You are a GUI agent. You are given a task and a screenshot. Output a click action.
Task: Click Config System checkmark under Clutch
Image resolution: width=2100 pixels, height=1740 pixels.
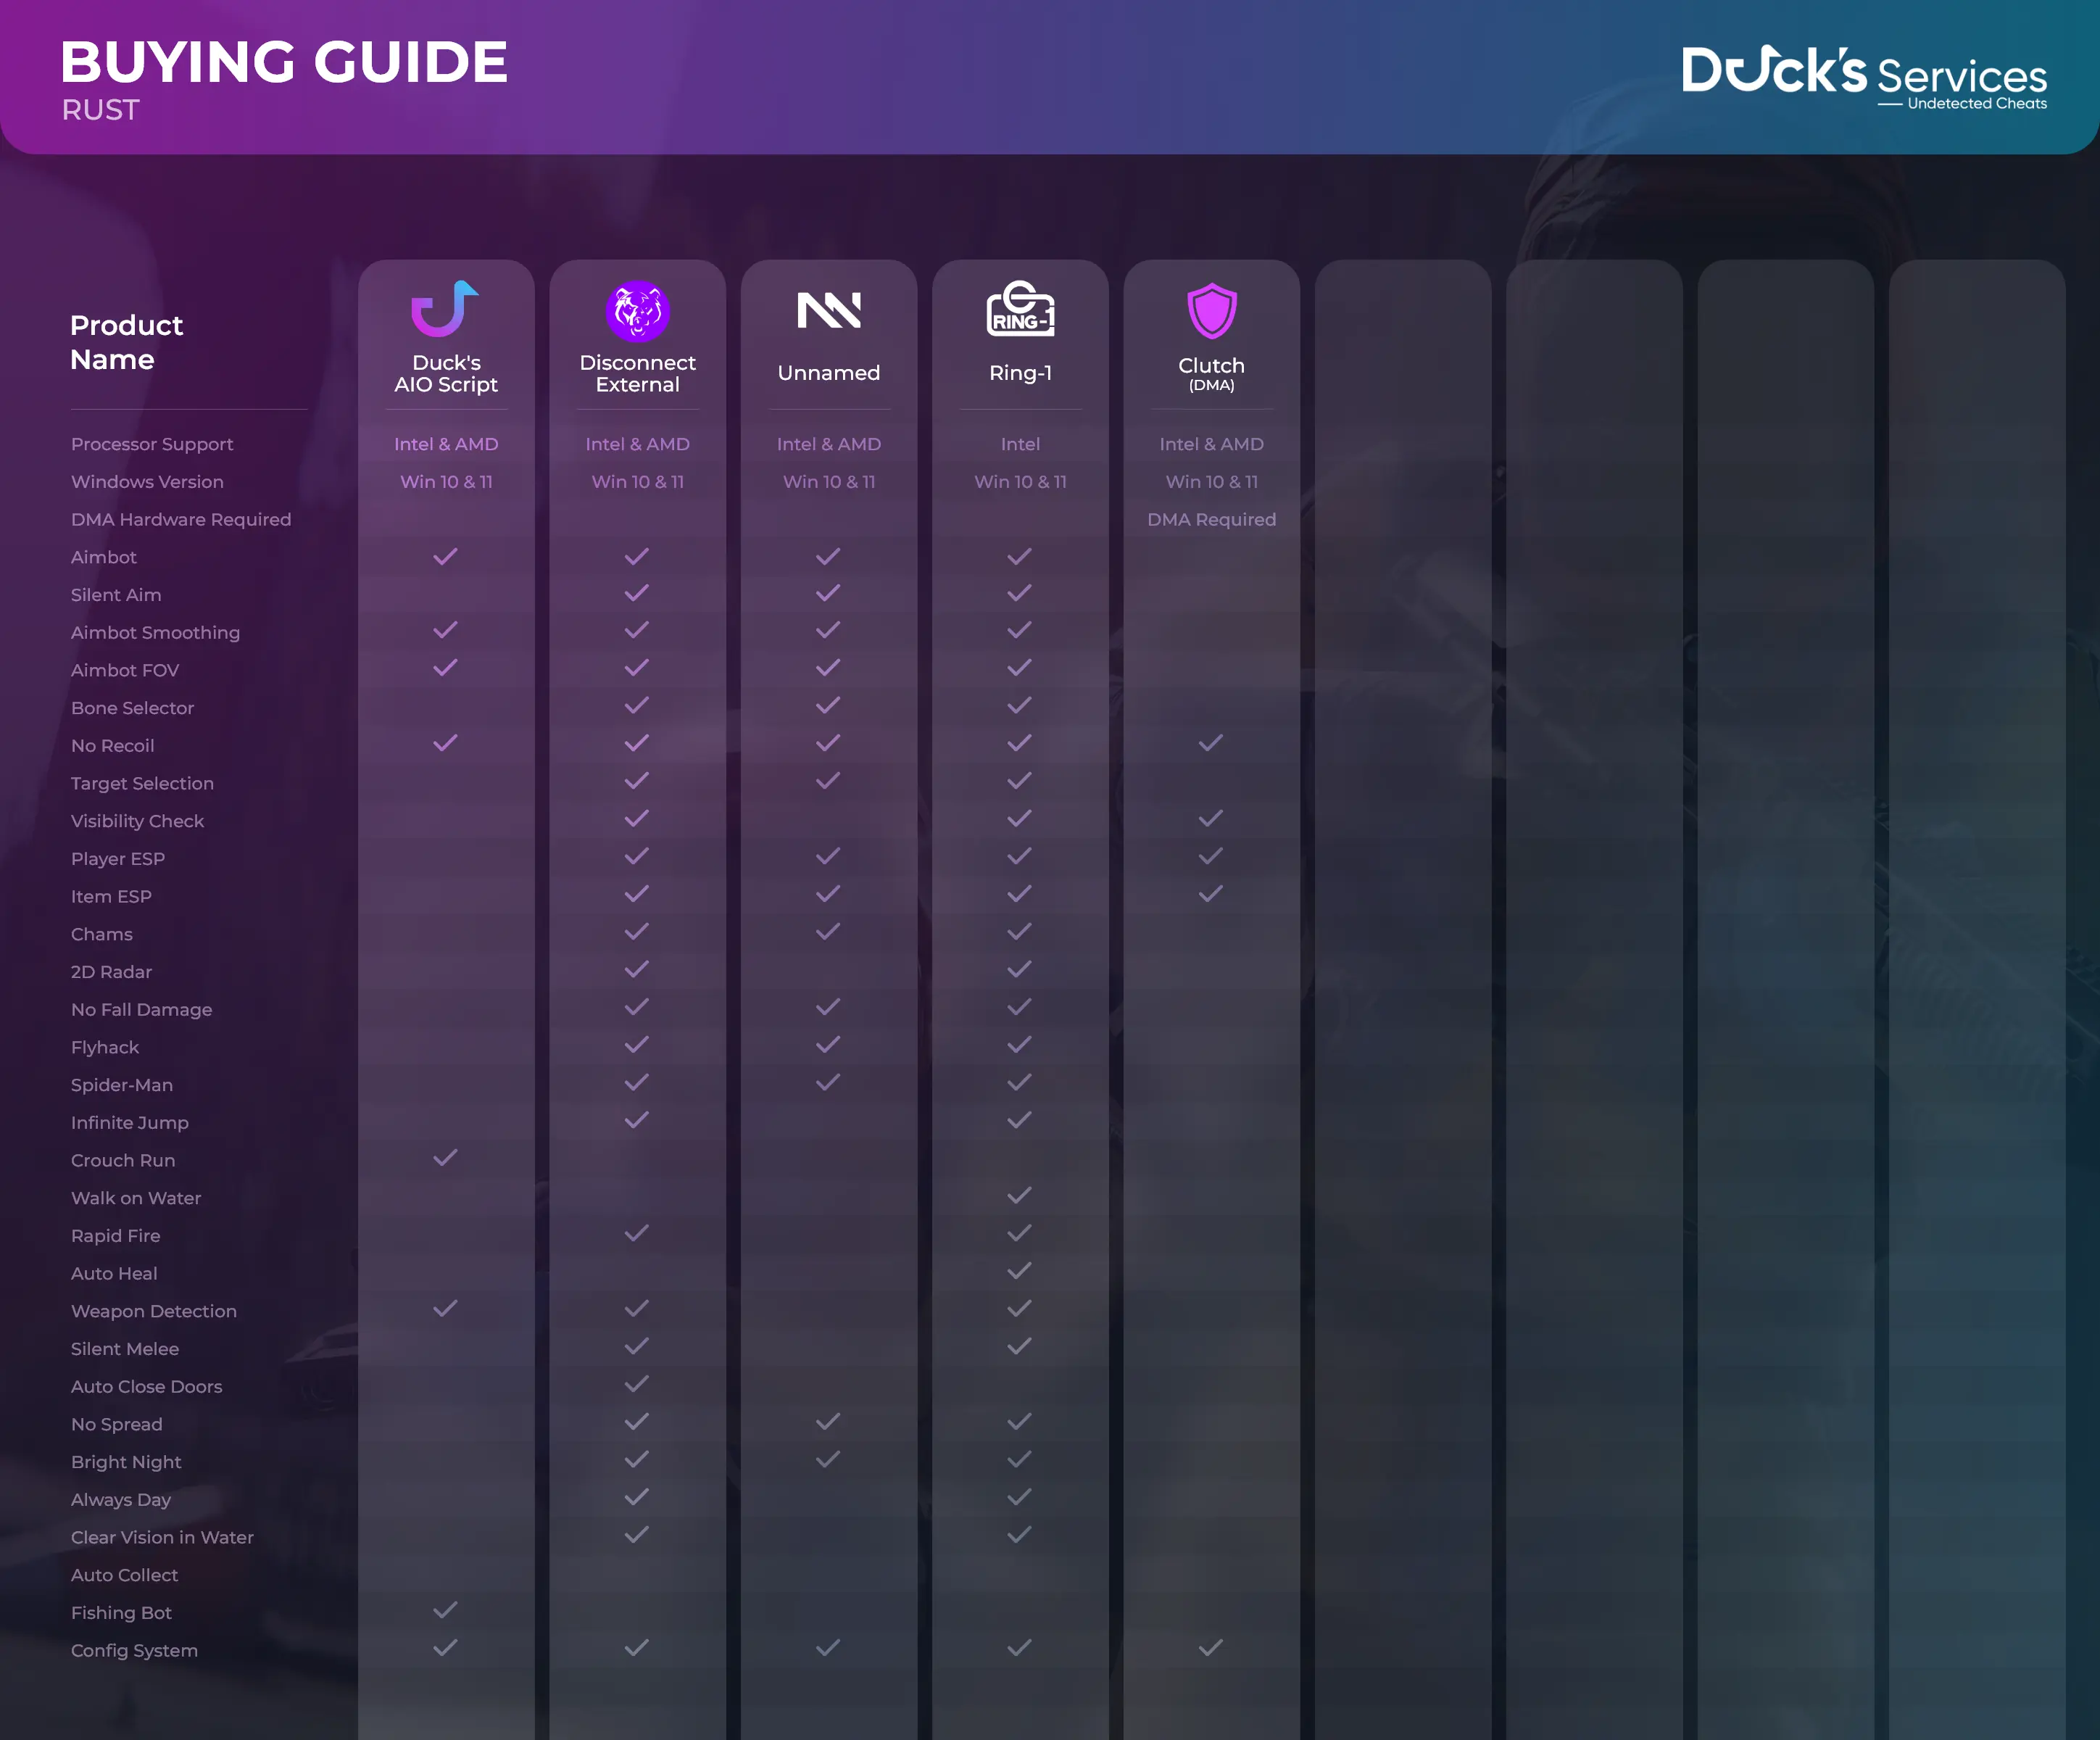[1211, 1647]
